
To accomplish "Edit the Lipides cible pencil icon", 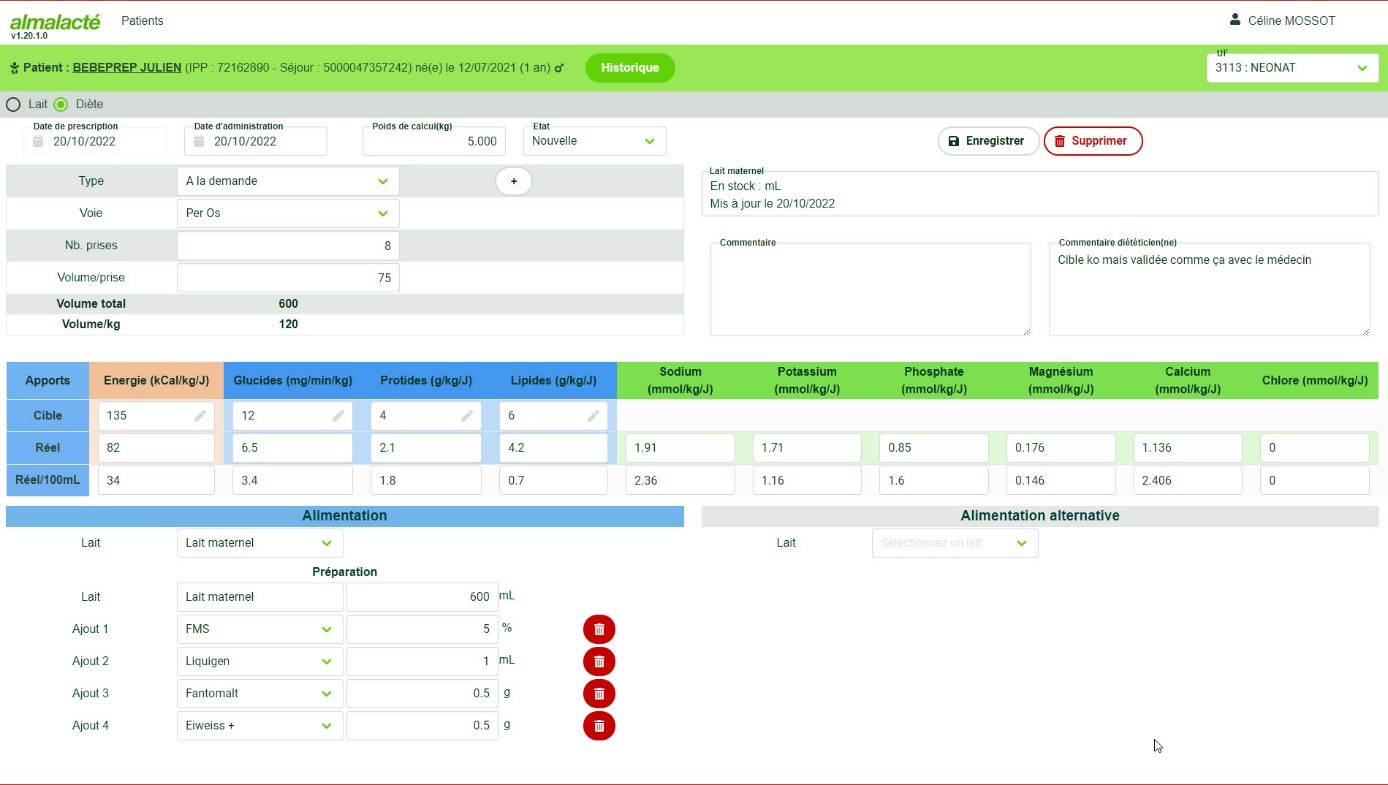I will click(x=593, y=416).
